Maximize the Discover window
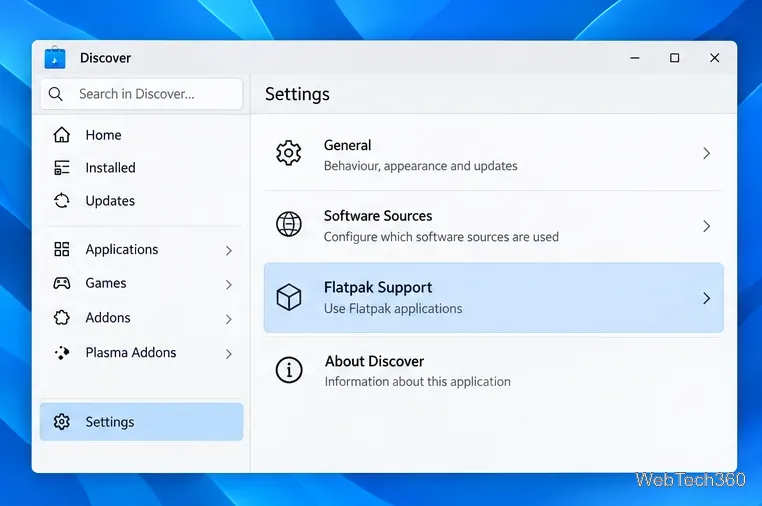This screenshot has width=762, height=506. point(675,58)
